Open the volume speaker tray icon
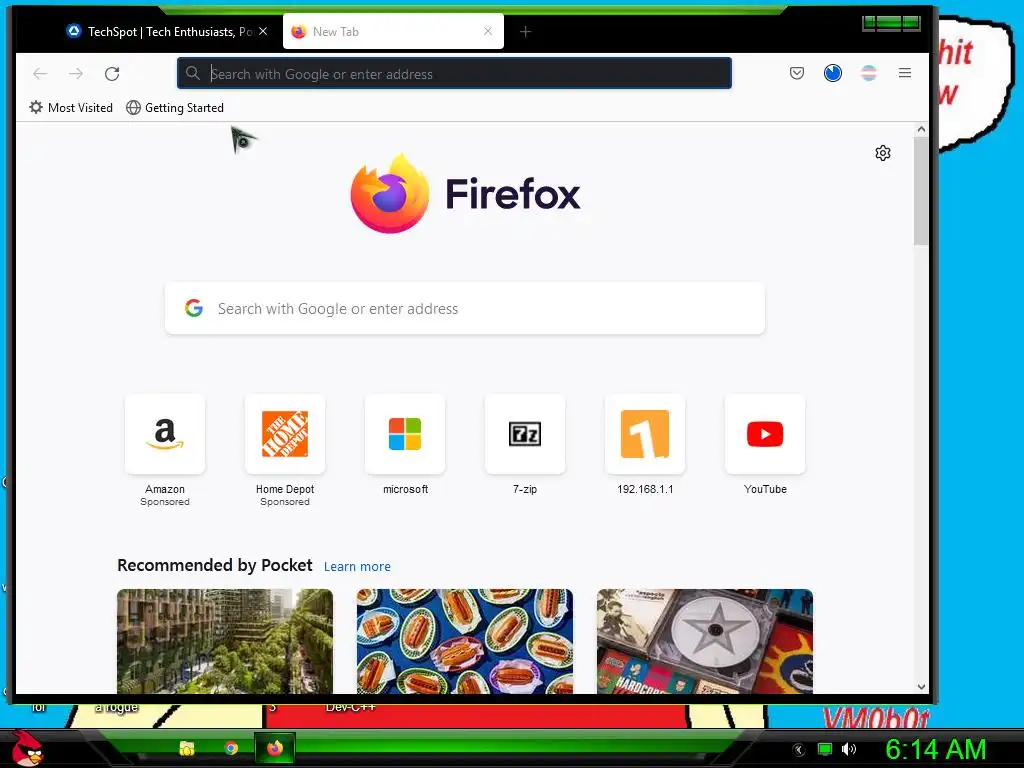1024x768 pixels. (848, 749)
